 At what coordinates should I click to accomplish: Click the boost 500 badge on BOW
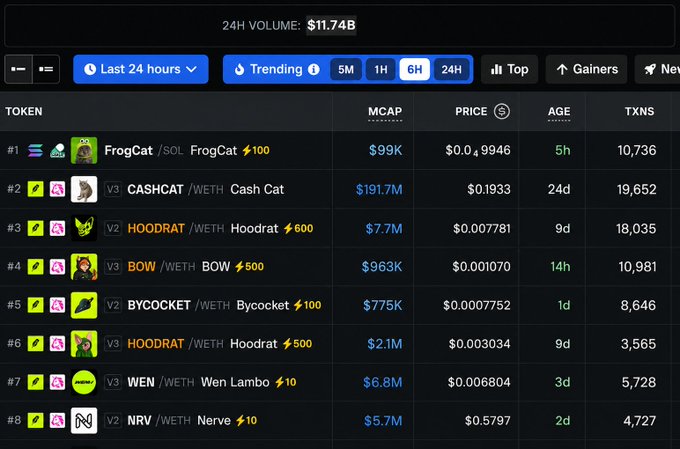249,266
